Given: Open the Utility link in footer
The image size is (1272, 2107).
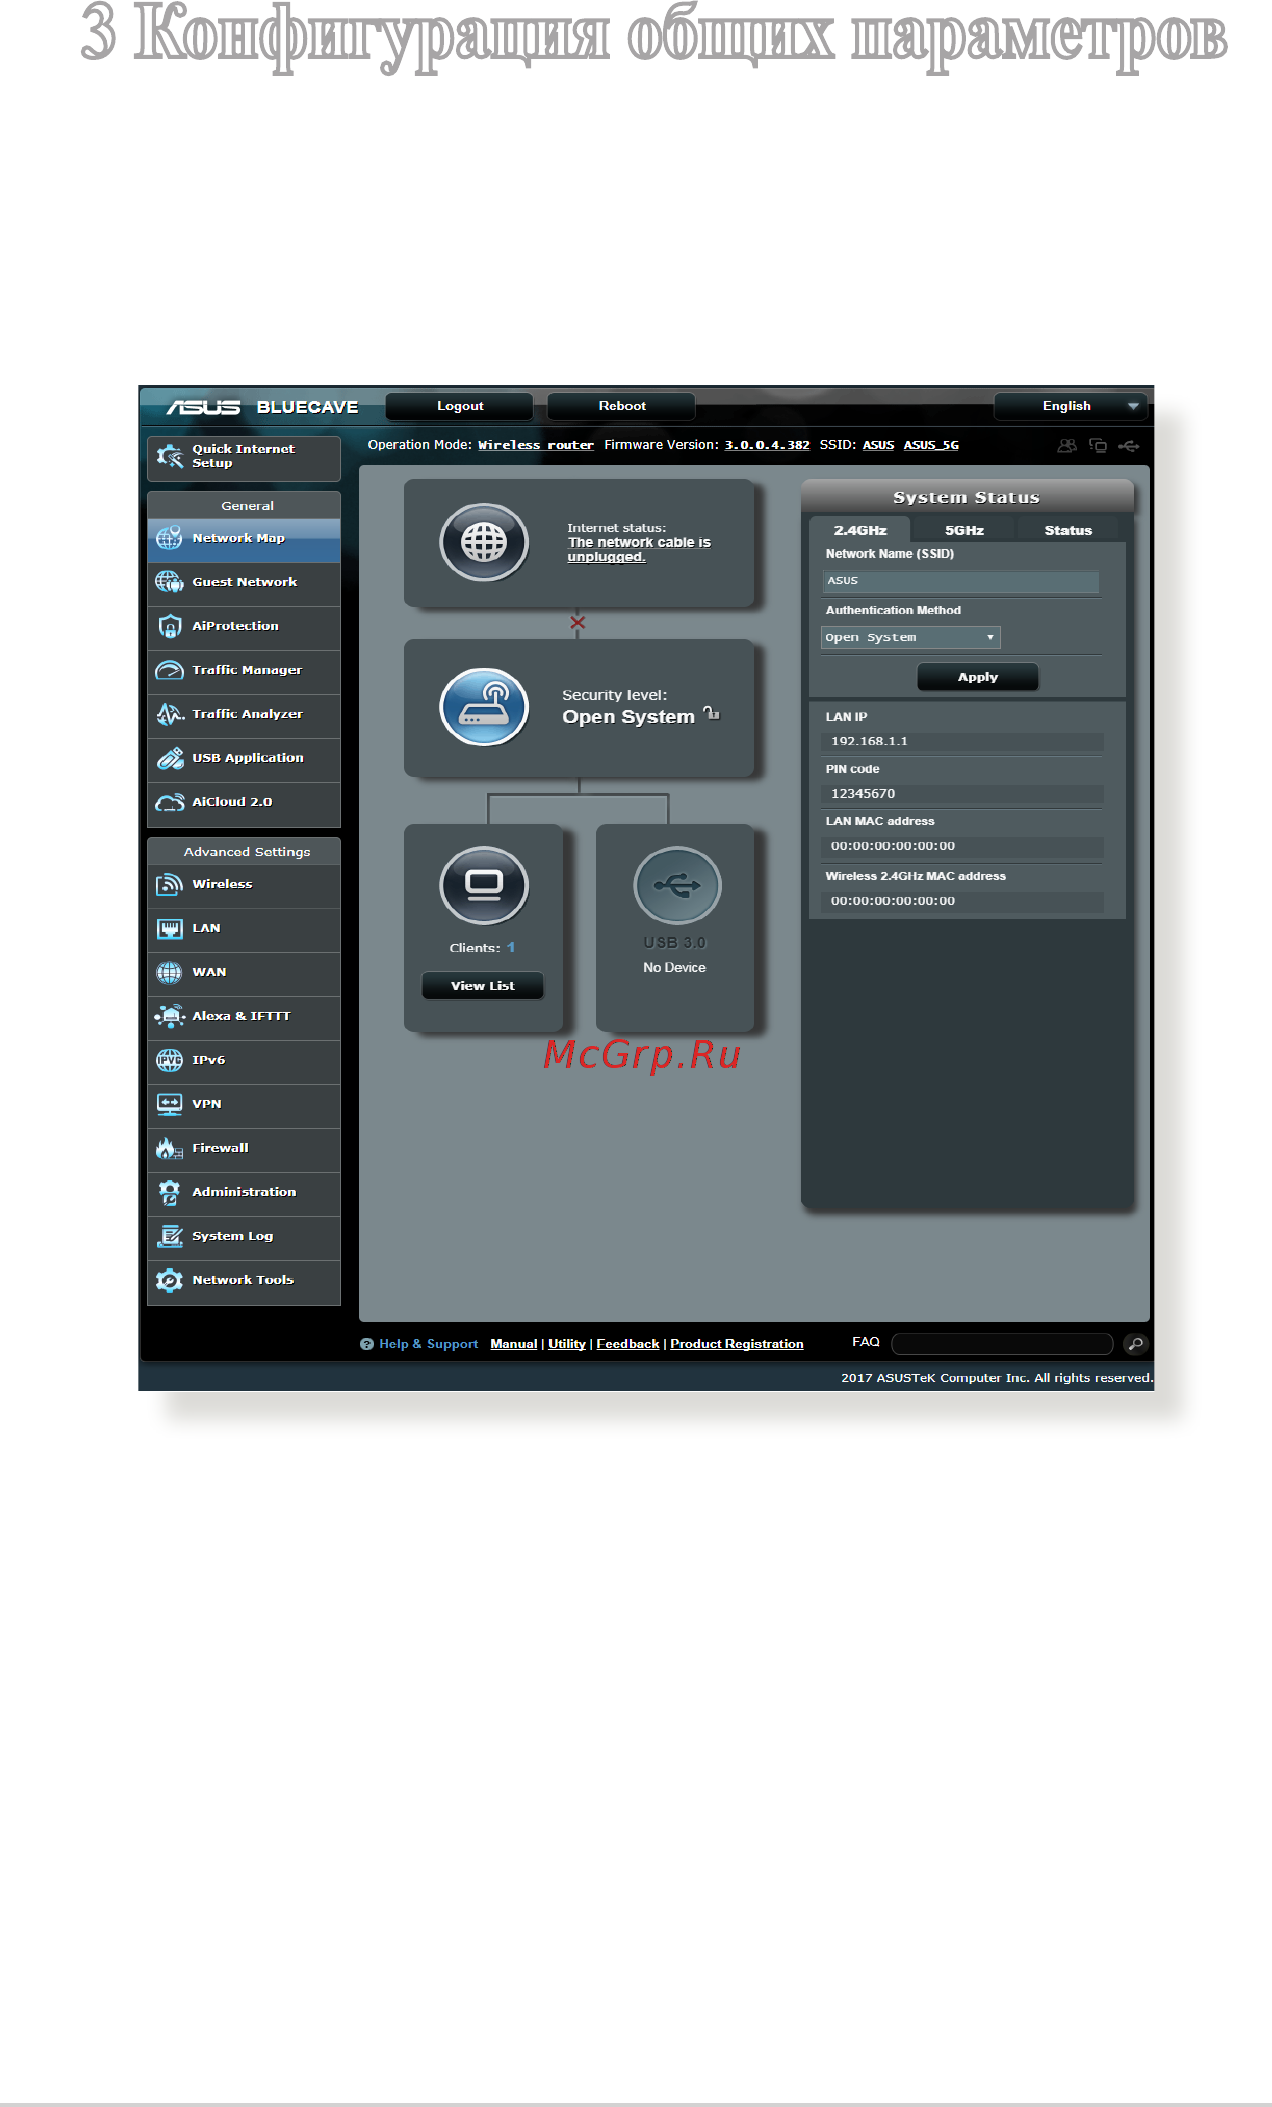Looking at the screenshot, I should click(x=567, y=1344).
